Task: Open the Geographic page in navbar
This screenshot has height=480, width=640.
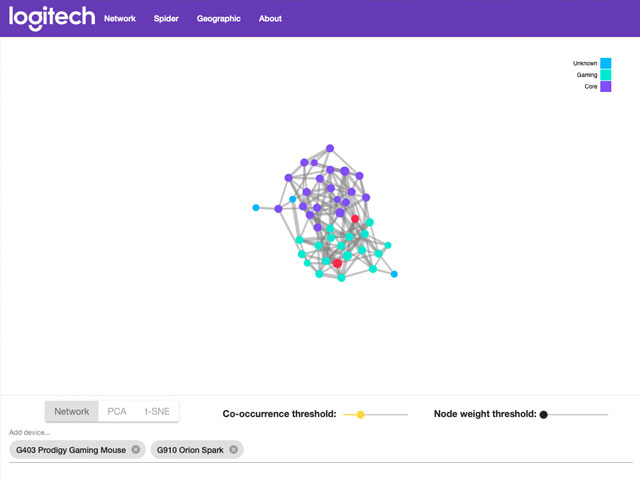Action: pyautogui.click(x=219, y=19)
